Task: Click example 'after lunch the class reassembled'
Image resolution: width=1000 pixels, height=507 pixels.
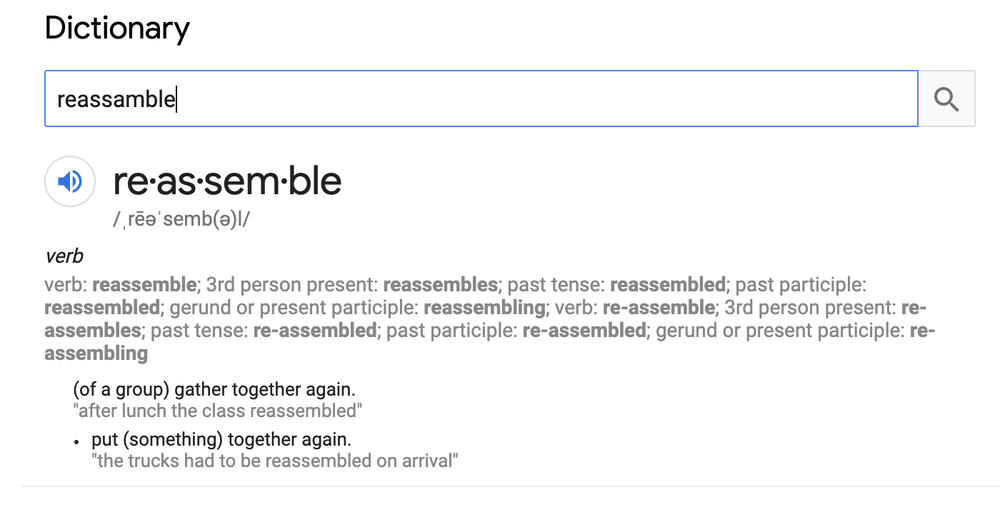Action: coord(217,411)
